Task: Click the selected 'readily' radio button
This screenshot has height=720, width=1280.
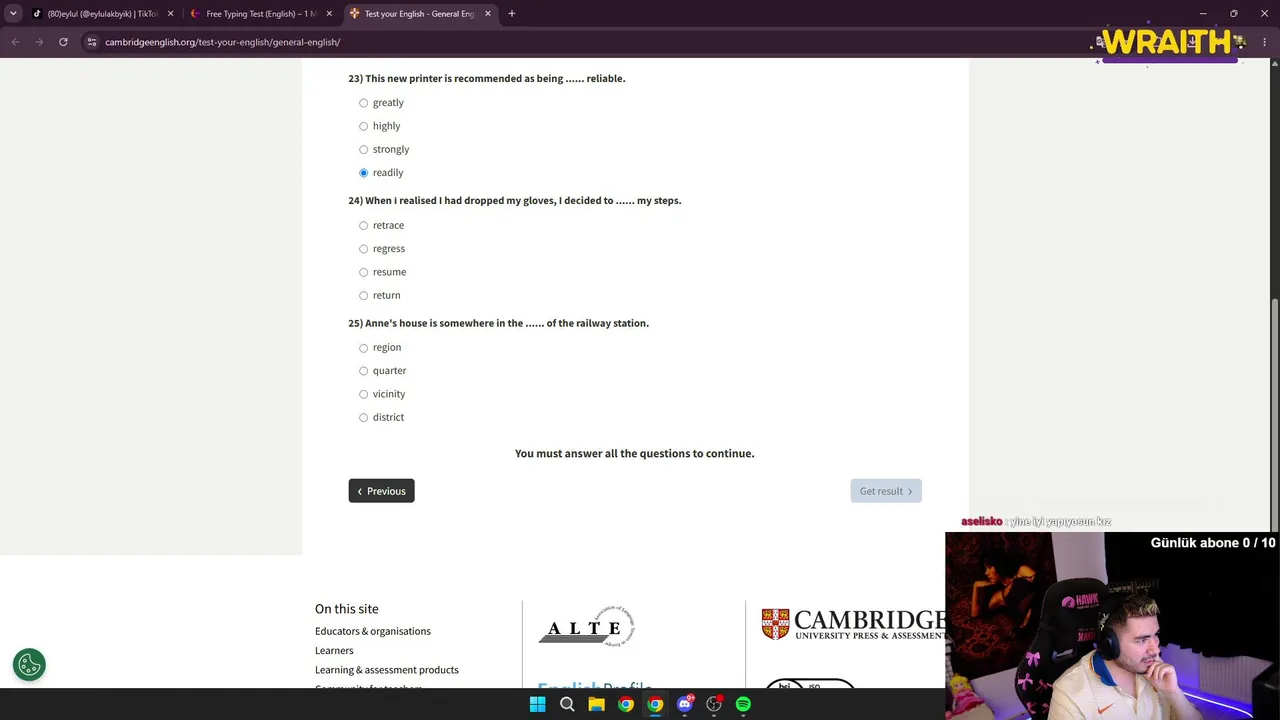Action: click(x=364, y=173)
